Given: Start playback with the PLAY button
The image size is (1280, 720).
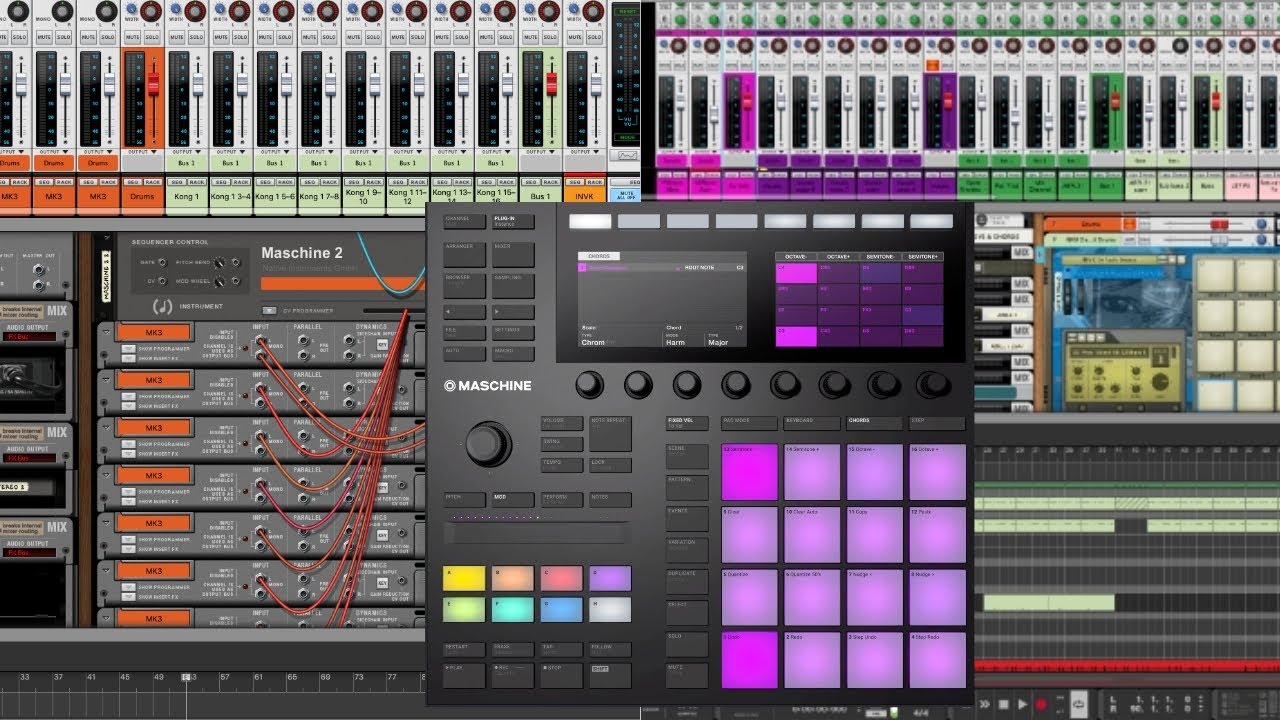Looking at the screenshot, I should 464,675.
